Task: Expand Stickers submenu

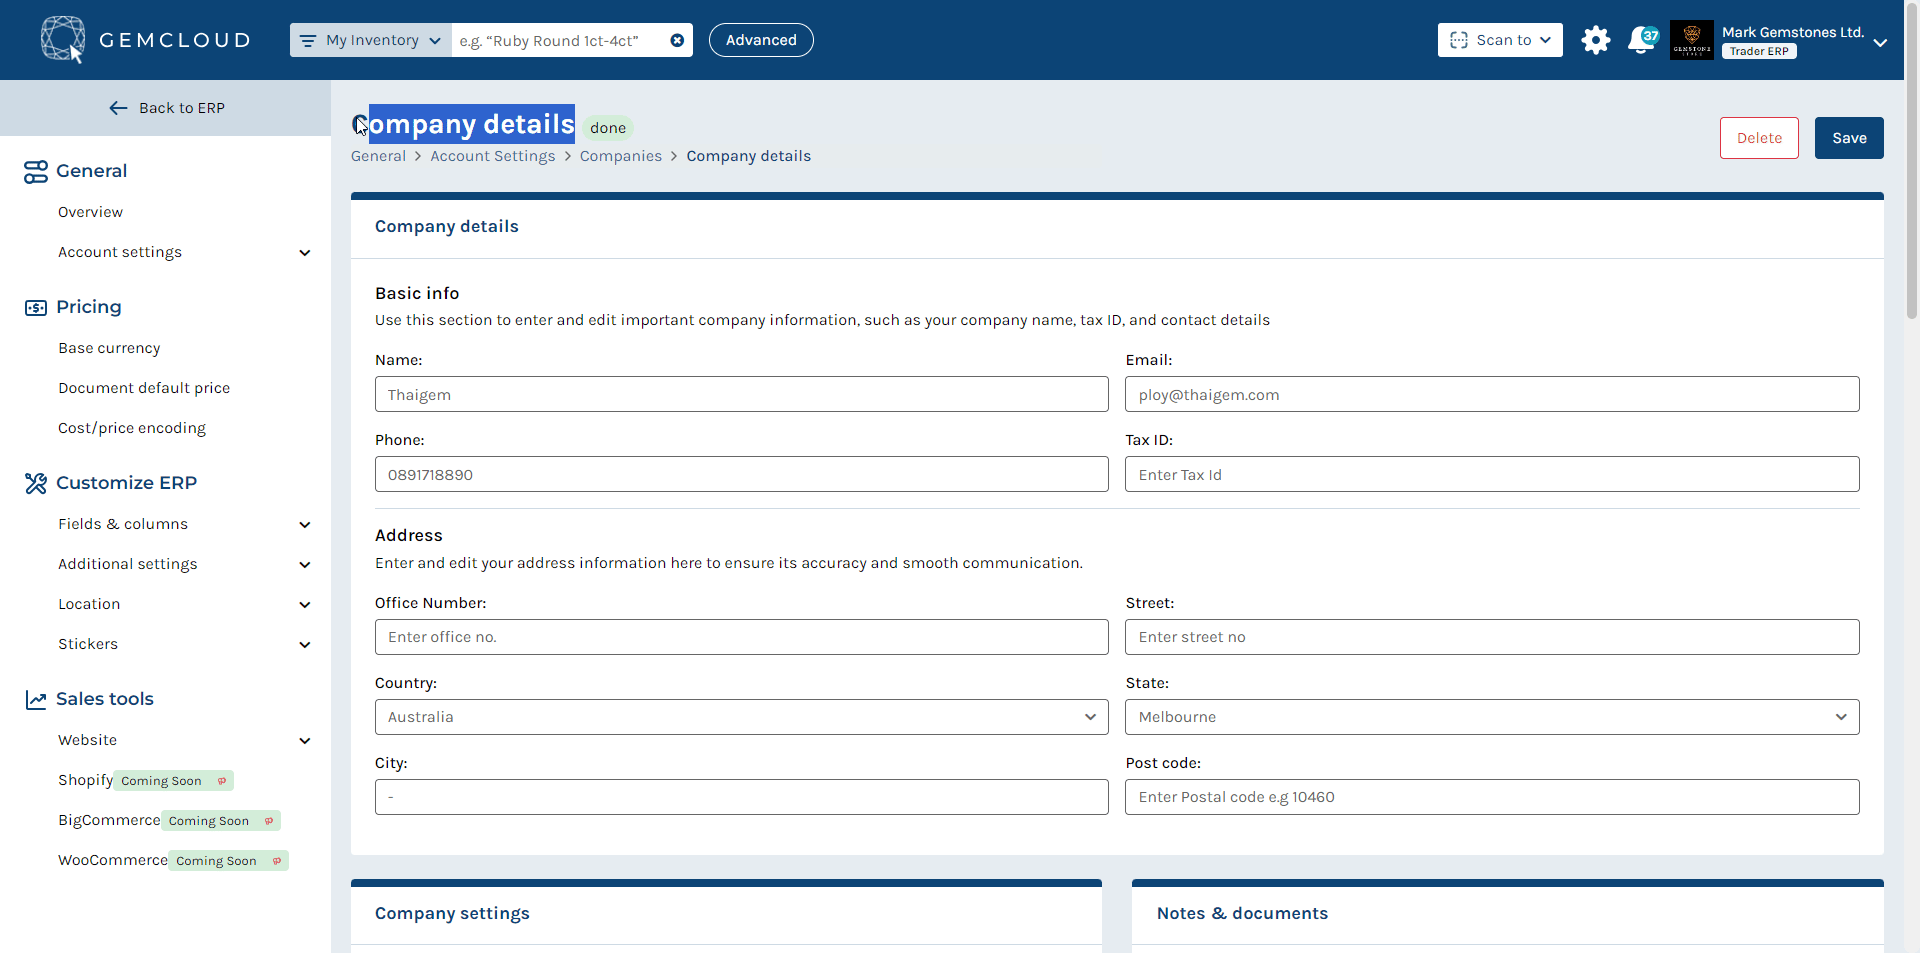Action: coord(305,645)
